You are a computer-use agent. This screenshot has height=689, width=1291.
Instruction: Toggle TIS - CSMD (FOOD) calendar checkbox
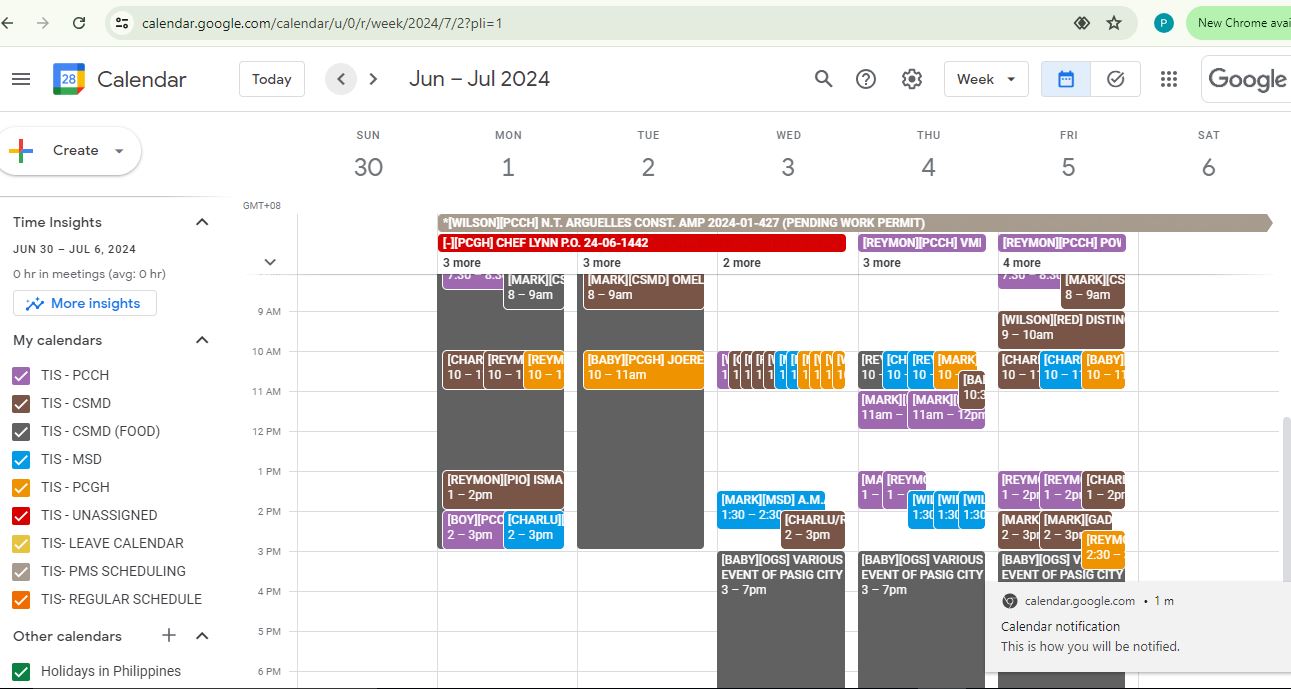(x=21, y=432)
